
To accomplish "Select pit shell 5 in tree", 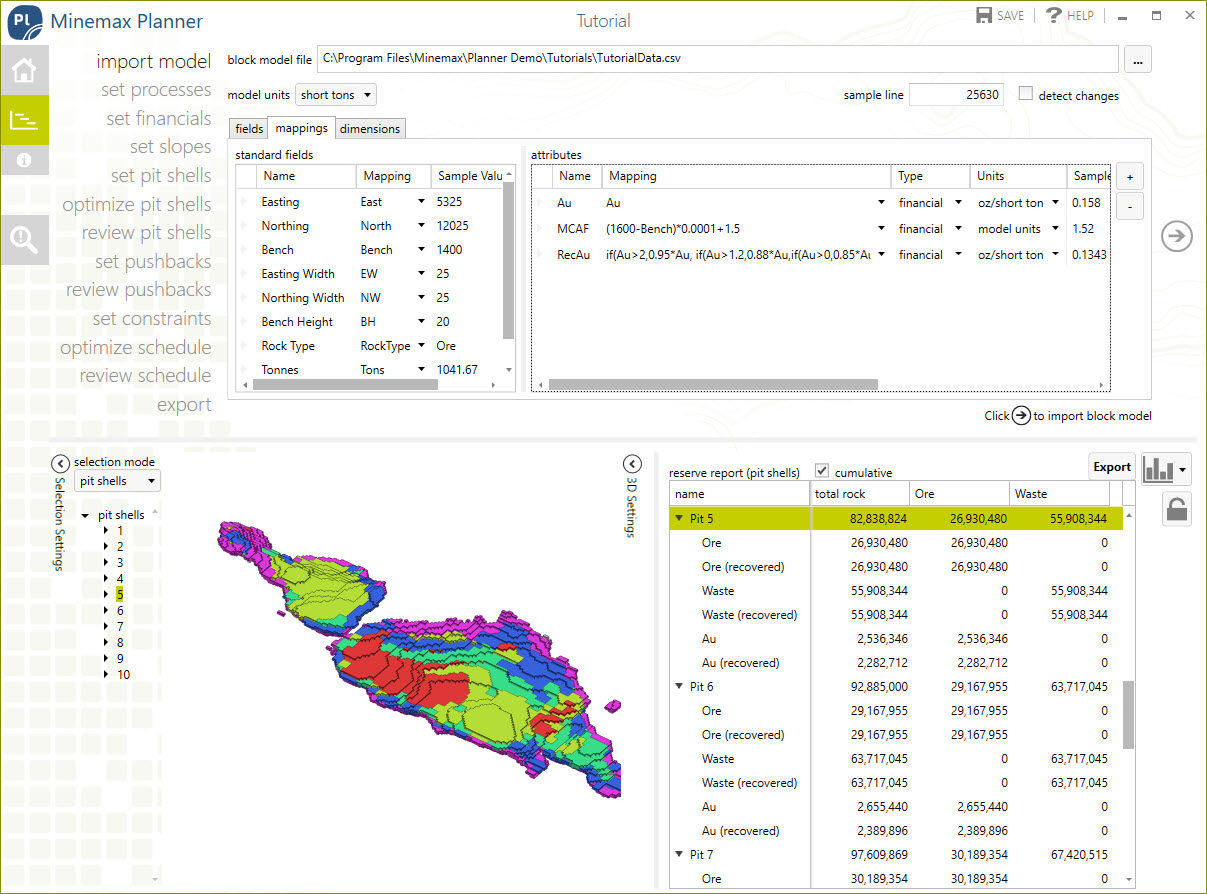I will click(120, 594).
